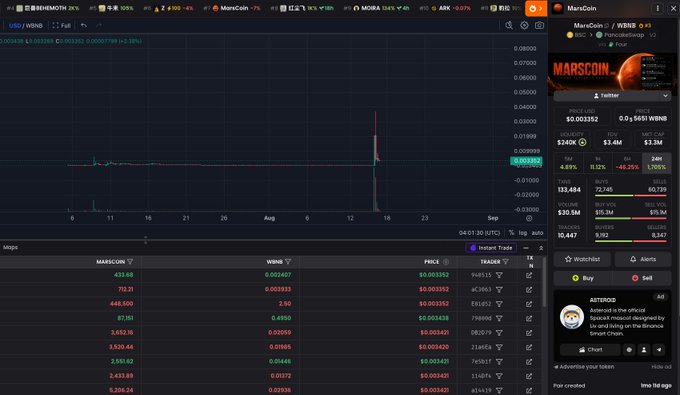Click the Sell button
This screenshot has width=680, height=395.
click(x=642, y=278)
